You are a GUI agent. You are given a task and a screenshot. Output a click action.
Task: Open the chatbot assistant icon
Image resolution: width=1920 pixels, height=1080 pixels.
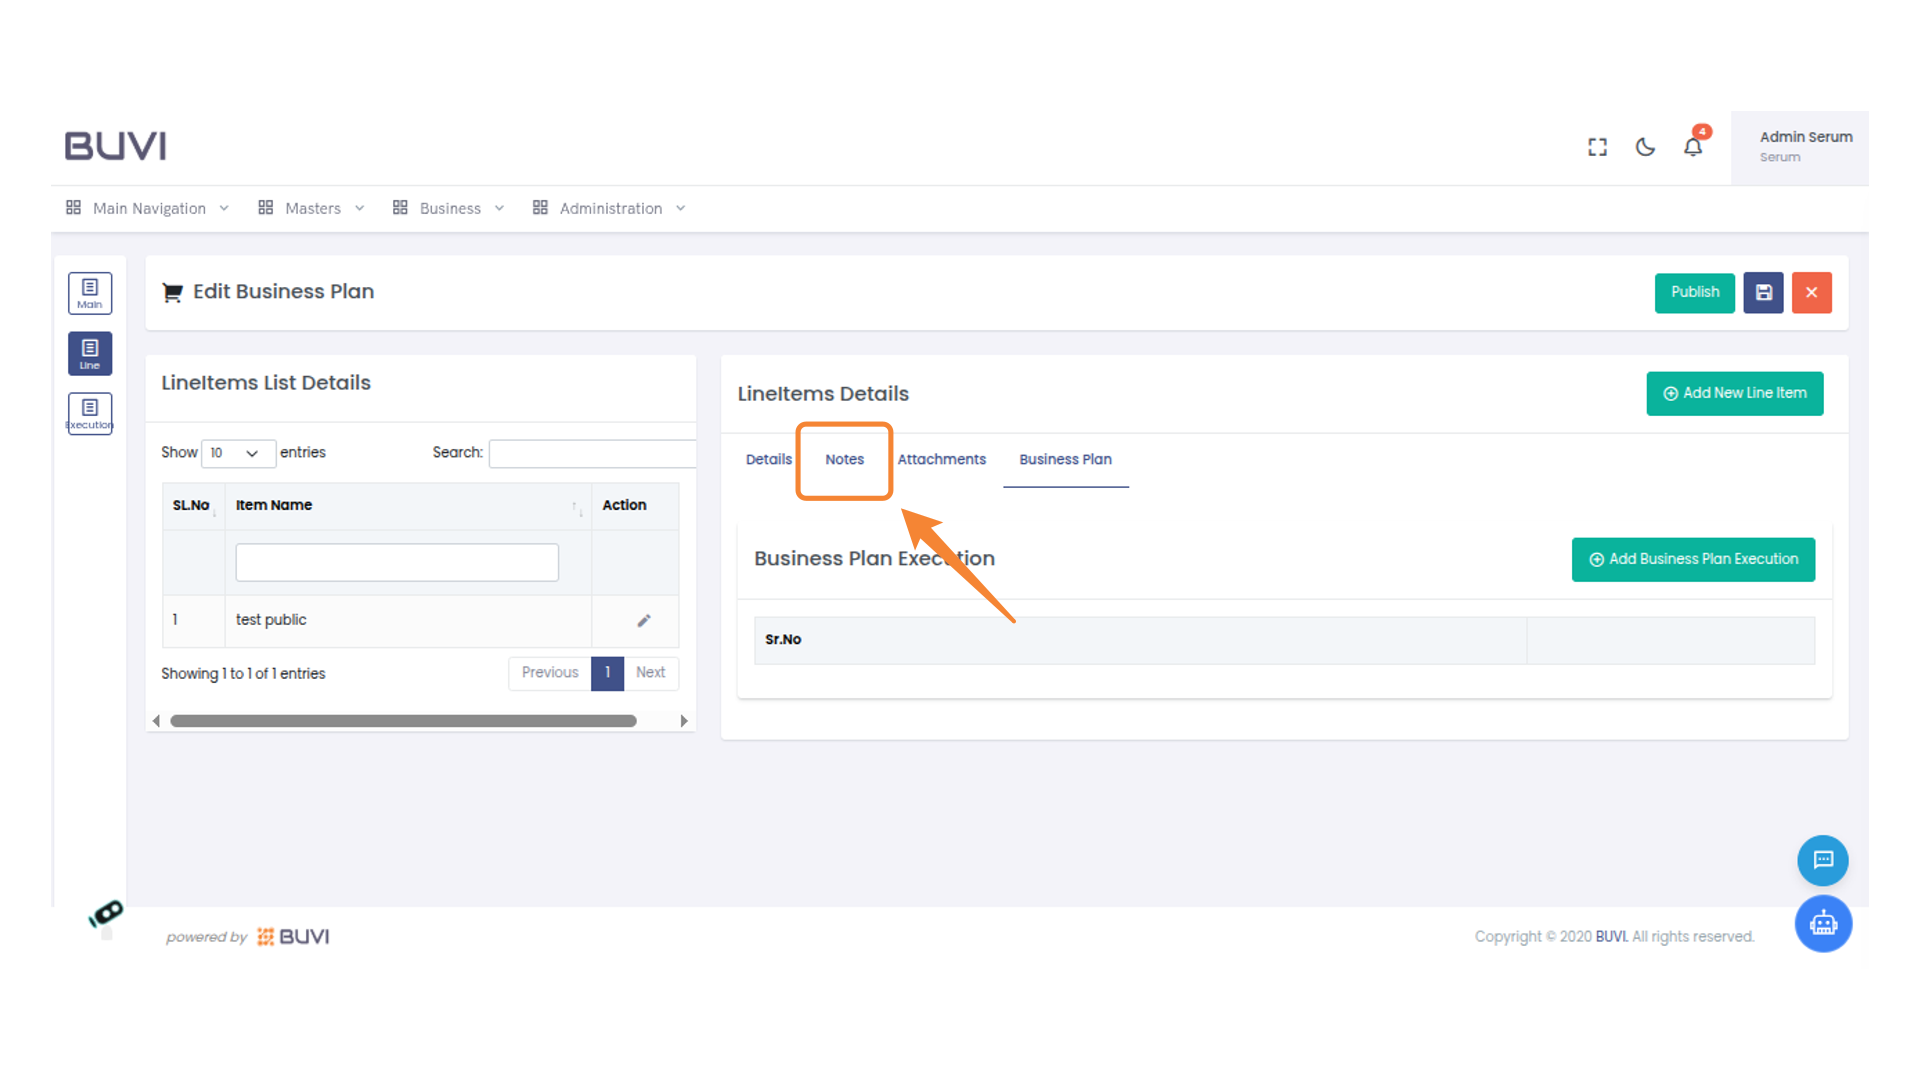click(1822, 923)
